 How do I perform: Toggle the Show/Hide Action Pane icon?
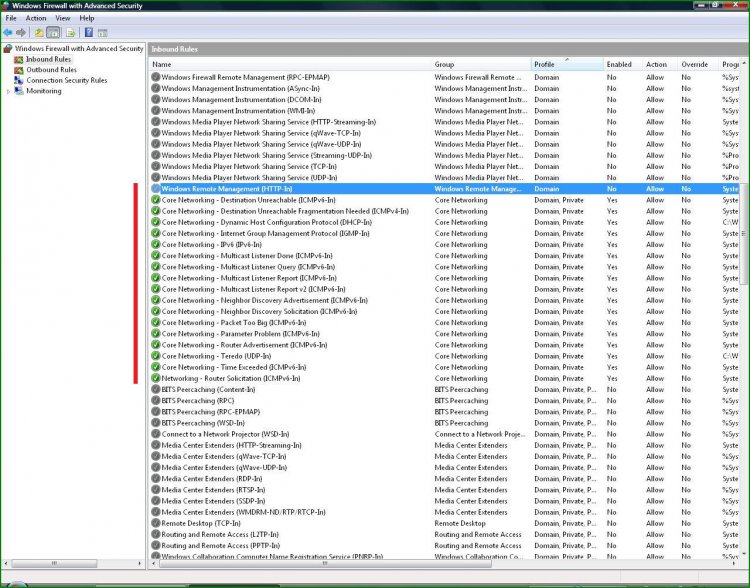click(x=102, y=33)
